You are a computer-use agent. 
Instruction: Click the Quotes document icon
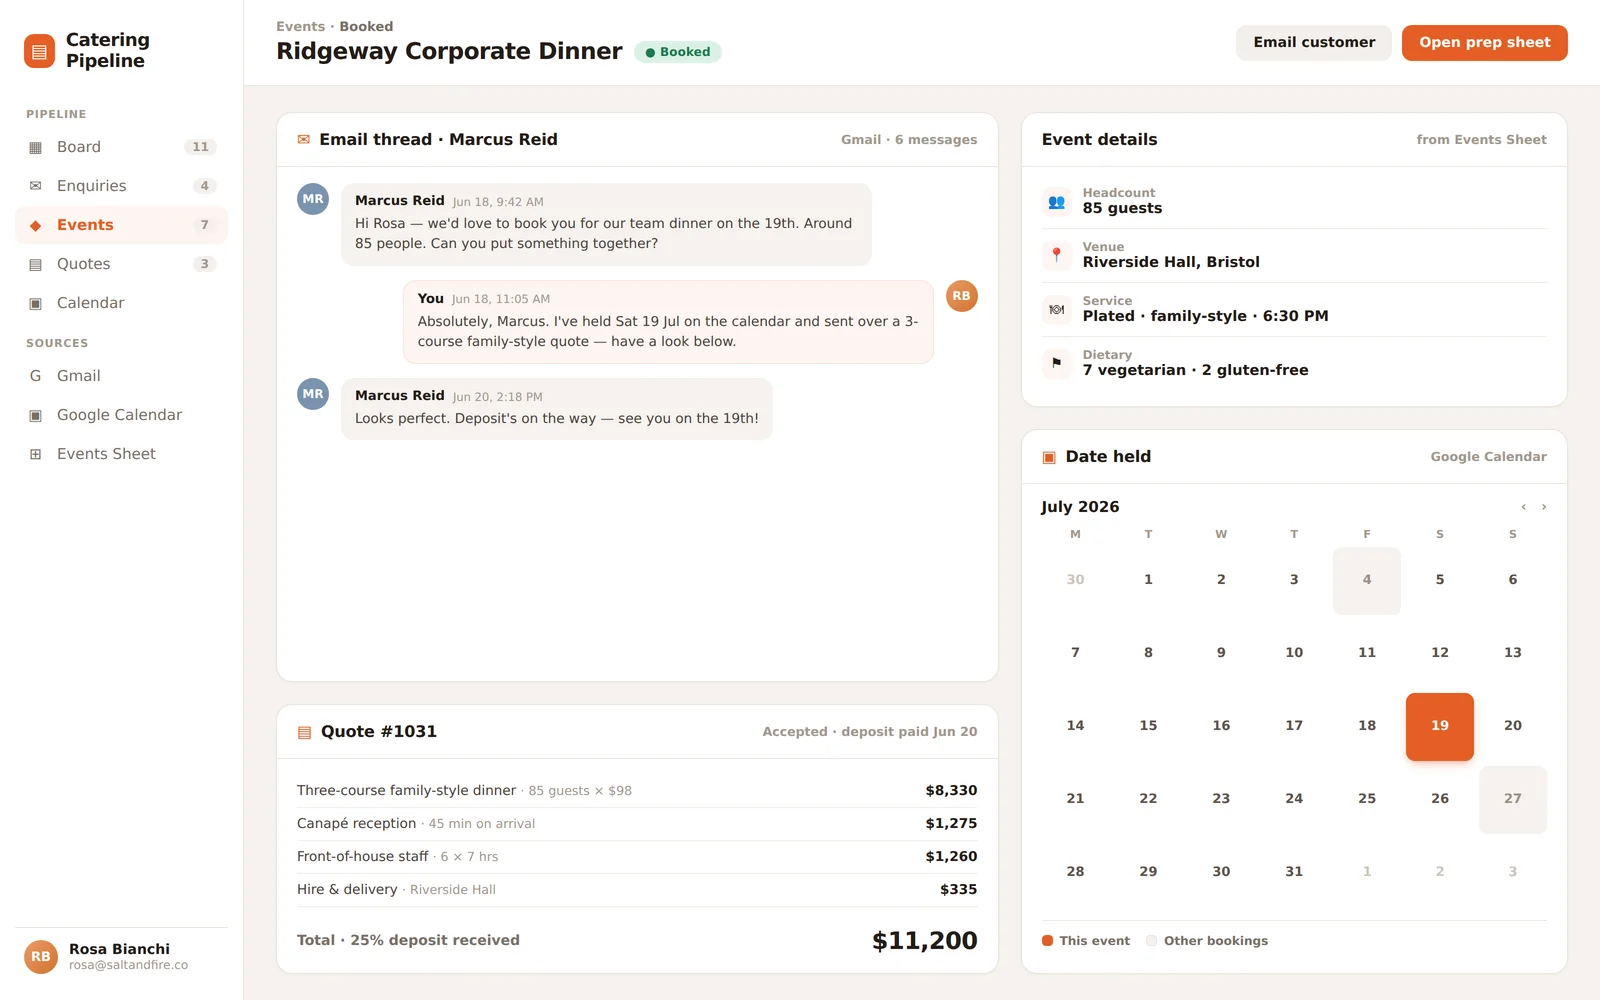click(36, 264)
